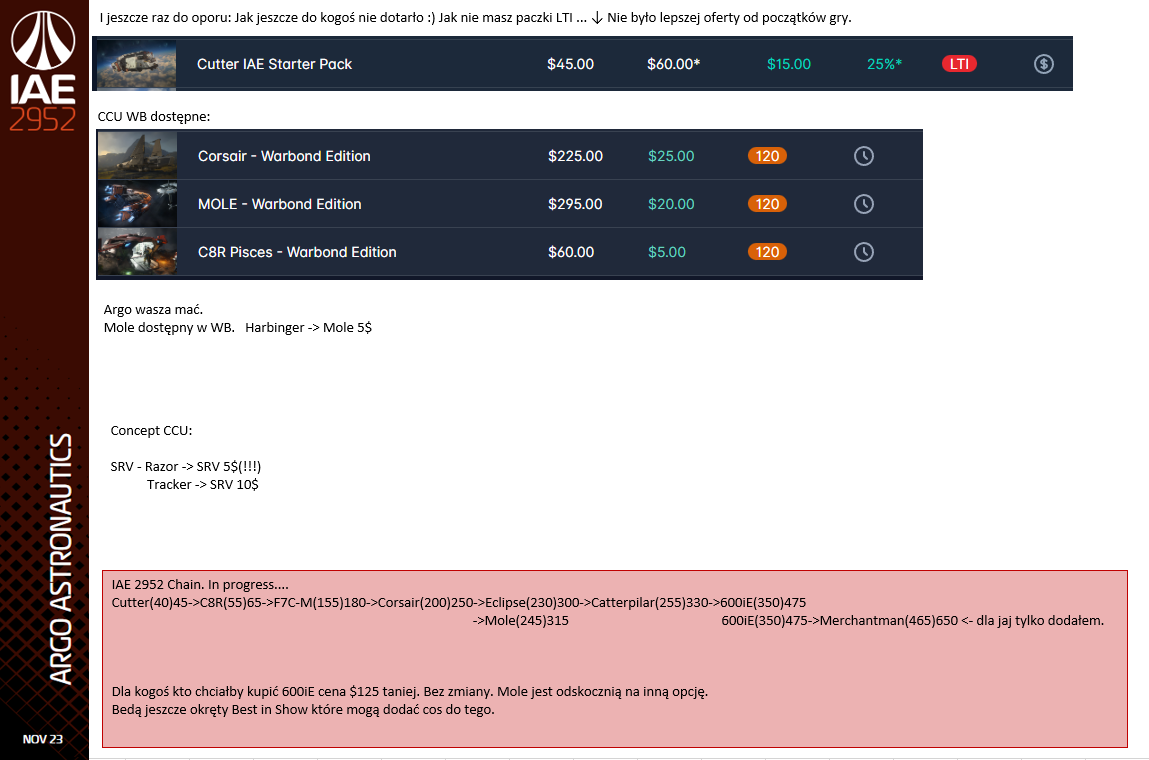Click the $295.00 MOLE price
Viewport: 1149px width, 760px height.
[575, 204]
